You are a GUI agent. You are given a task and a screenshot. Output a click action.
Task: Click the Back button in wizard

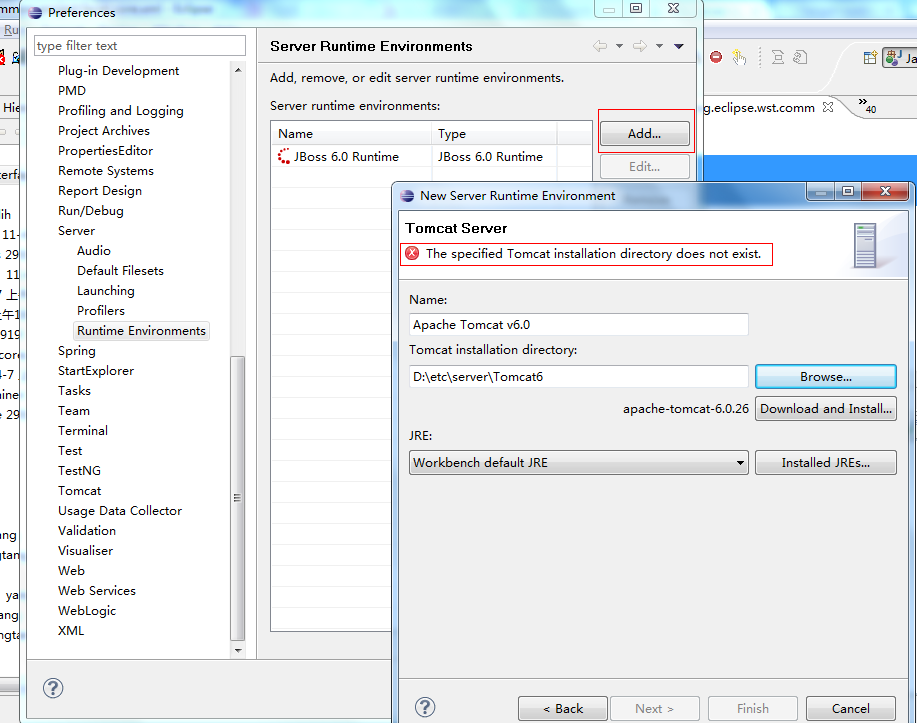(x=563, y=708)
